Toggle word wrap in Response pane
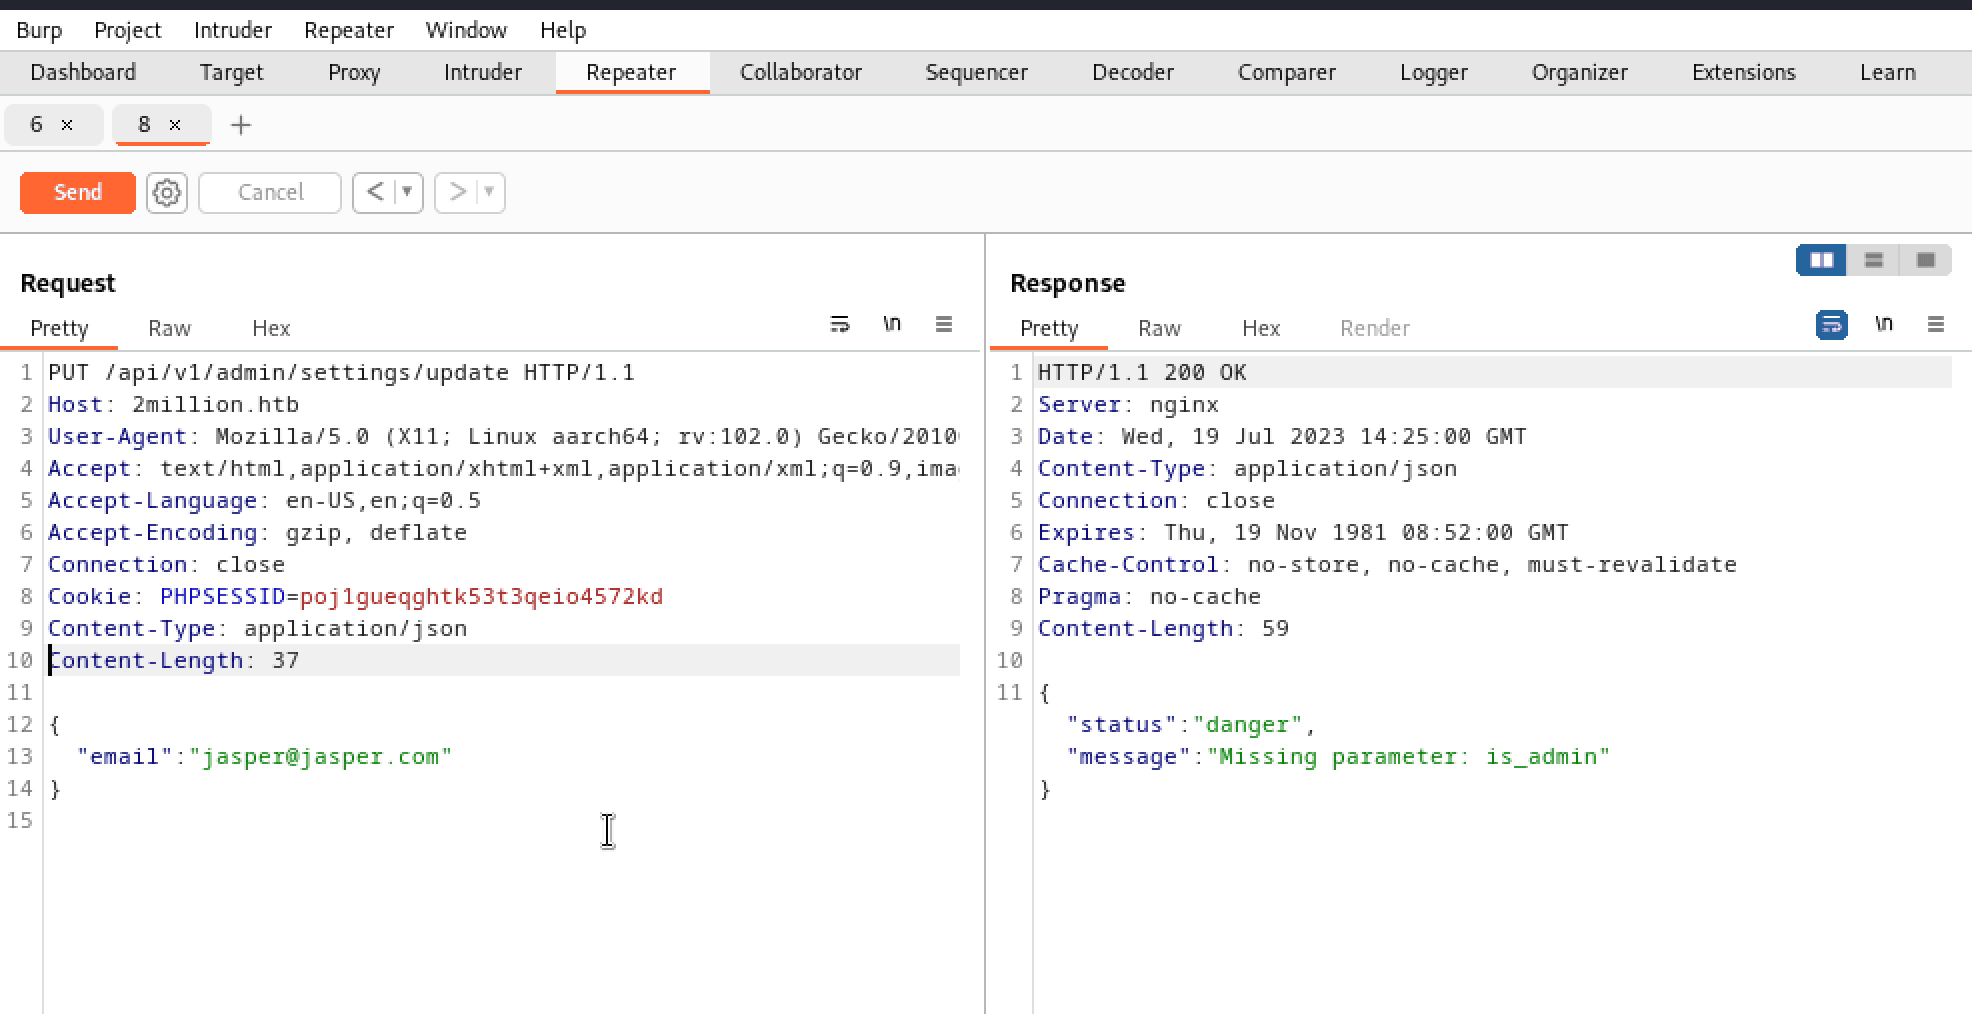This screenshot has height=1014, width=1972. 1831,325
